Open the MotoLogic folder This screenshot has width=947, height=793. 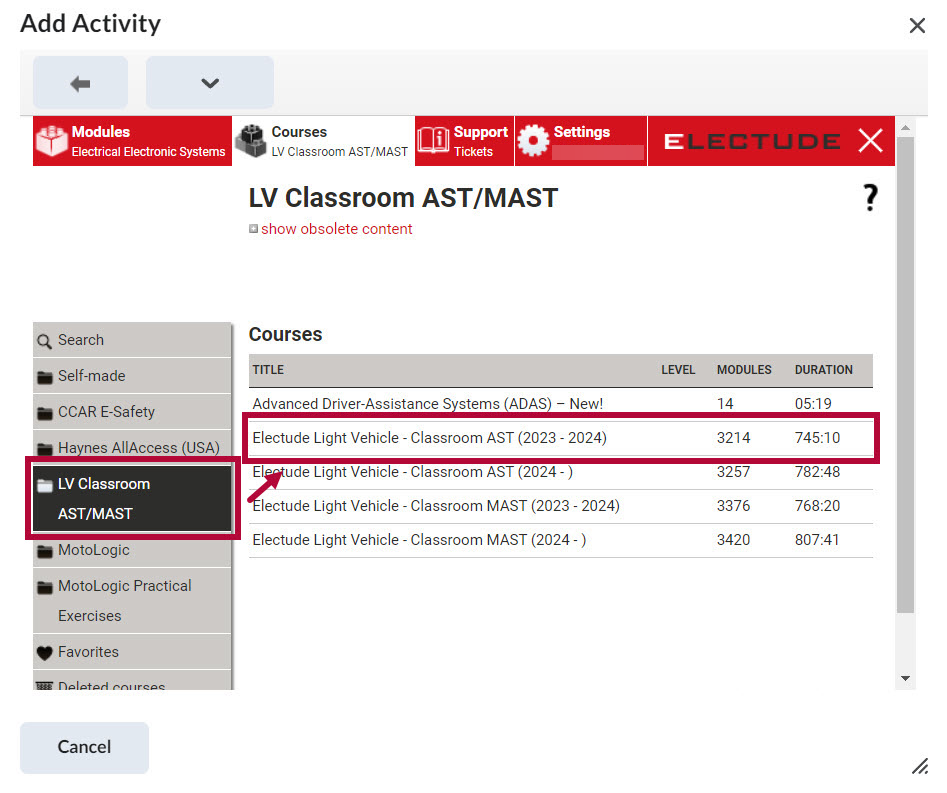(x=132, y=550)
